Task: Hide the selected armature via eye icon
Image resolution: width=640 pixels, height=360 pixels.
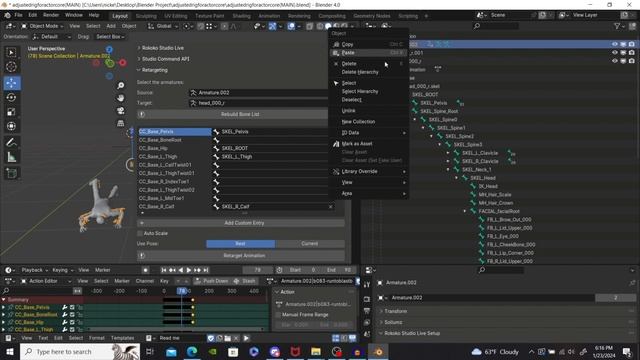Action: [x=615, y=44]
